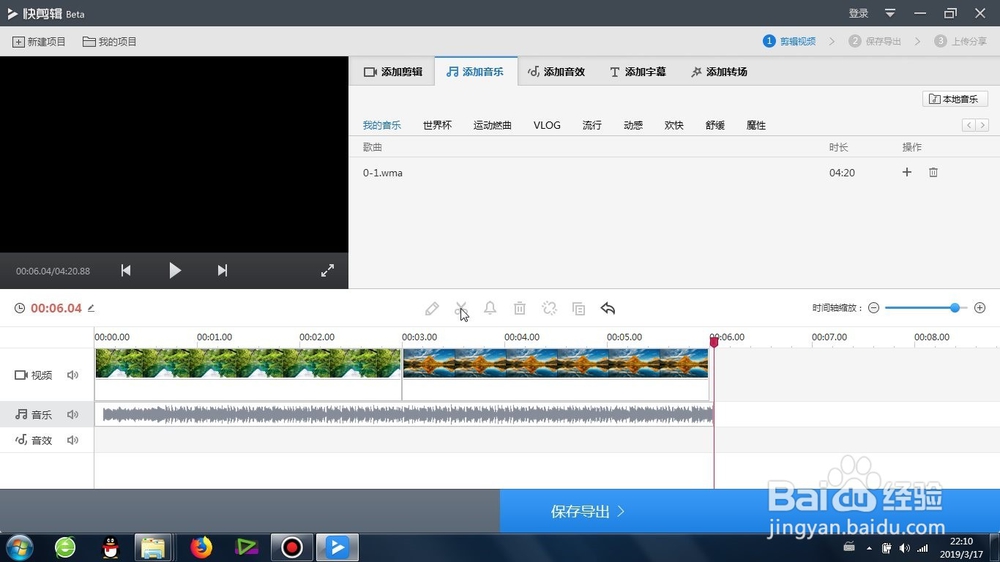Open the 添加字幕 tab
This screenshot has width=1000, height=562.
tap(638, 71)
